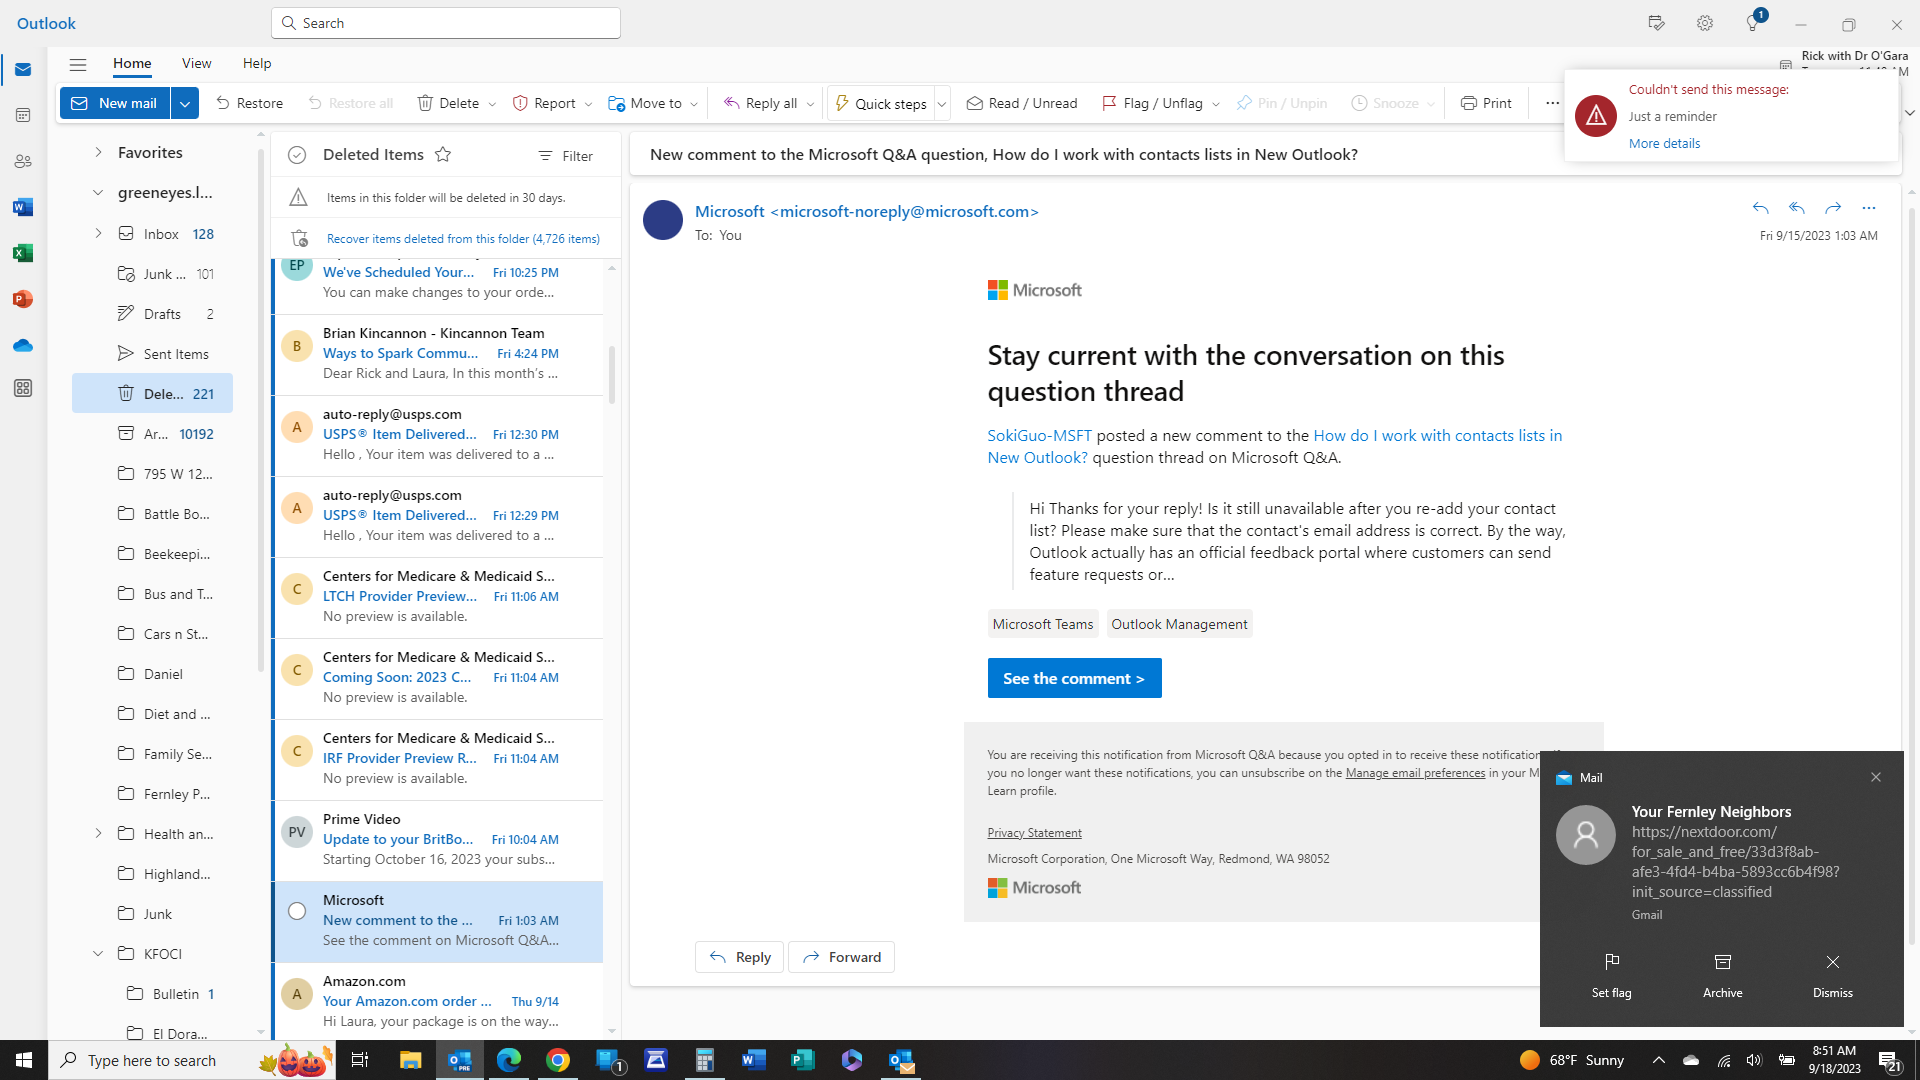Open Reply all dropdown arrow
Screen dimensions: 1920x1080
810,104
